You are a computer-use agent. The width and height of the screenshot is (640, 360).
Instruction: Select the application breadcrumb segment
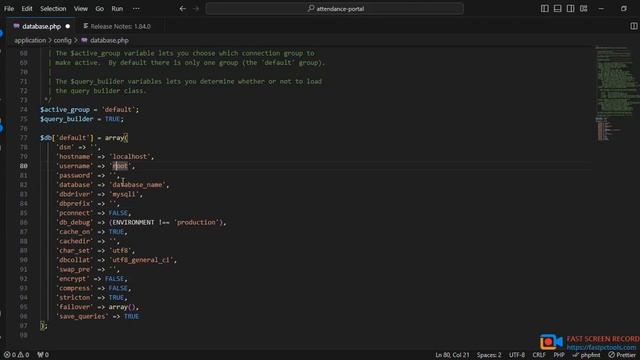coord(30,40)
